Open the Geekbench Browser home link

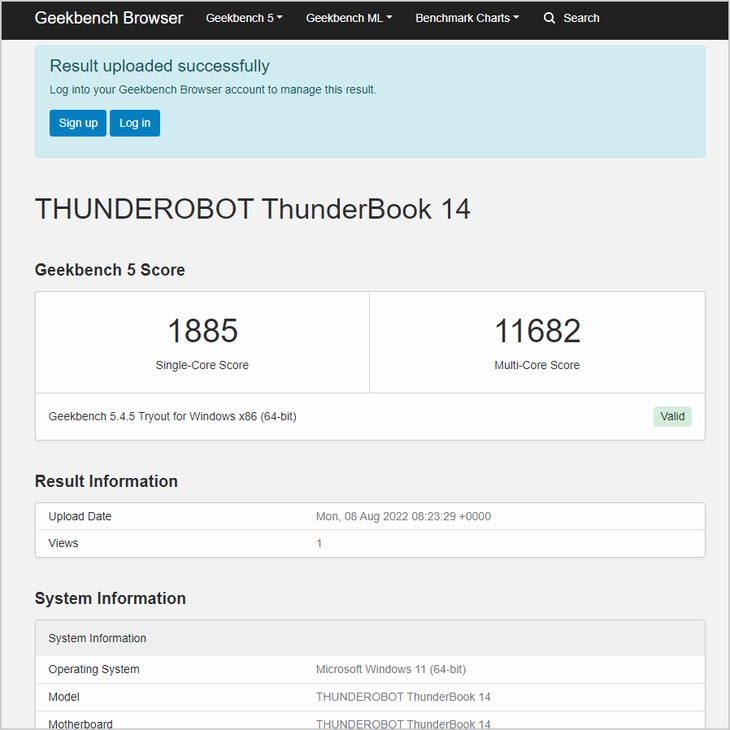108,18
